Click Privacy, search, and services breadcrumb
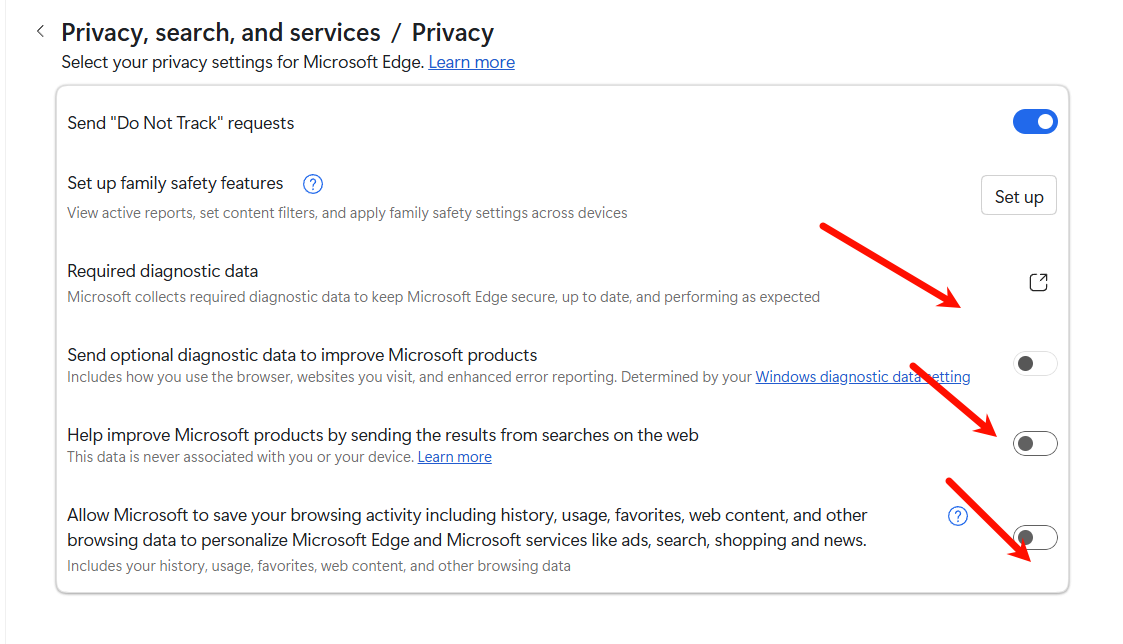 pos(221,33)
